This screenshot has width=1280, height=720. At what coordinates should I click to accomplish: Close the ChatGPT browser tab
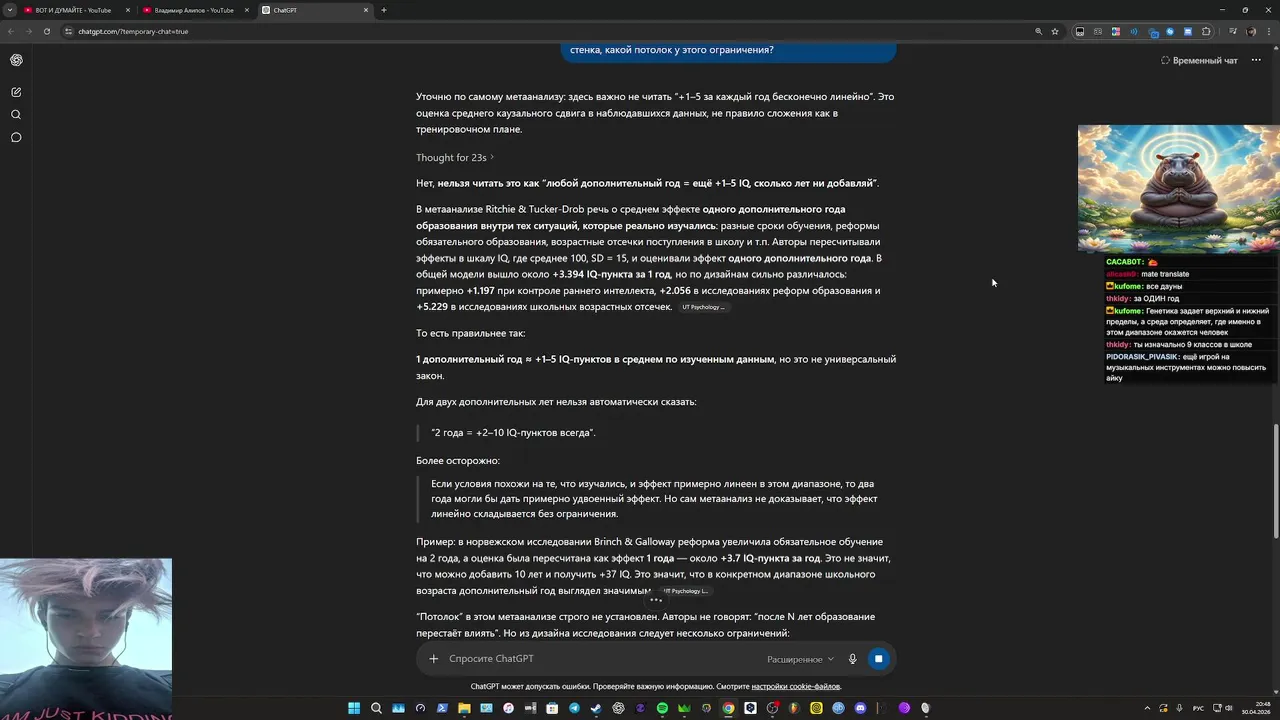click(366, 10)
